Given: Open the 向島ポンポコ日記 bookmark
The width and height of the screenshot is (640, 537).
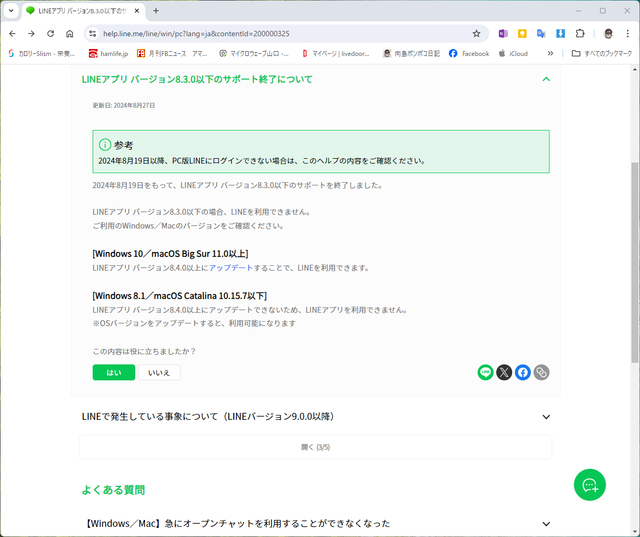Looking at the screenshot, I should point(411,53).
